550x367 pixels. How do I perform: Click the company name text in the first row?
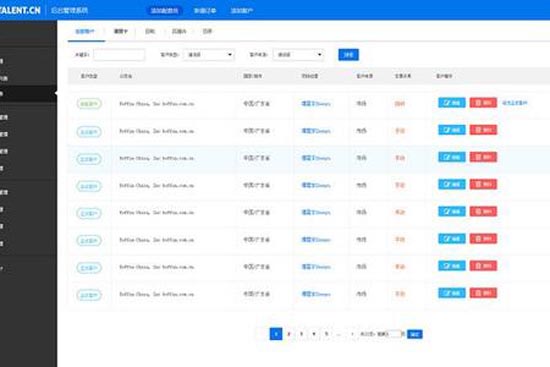coord(156,104)
